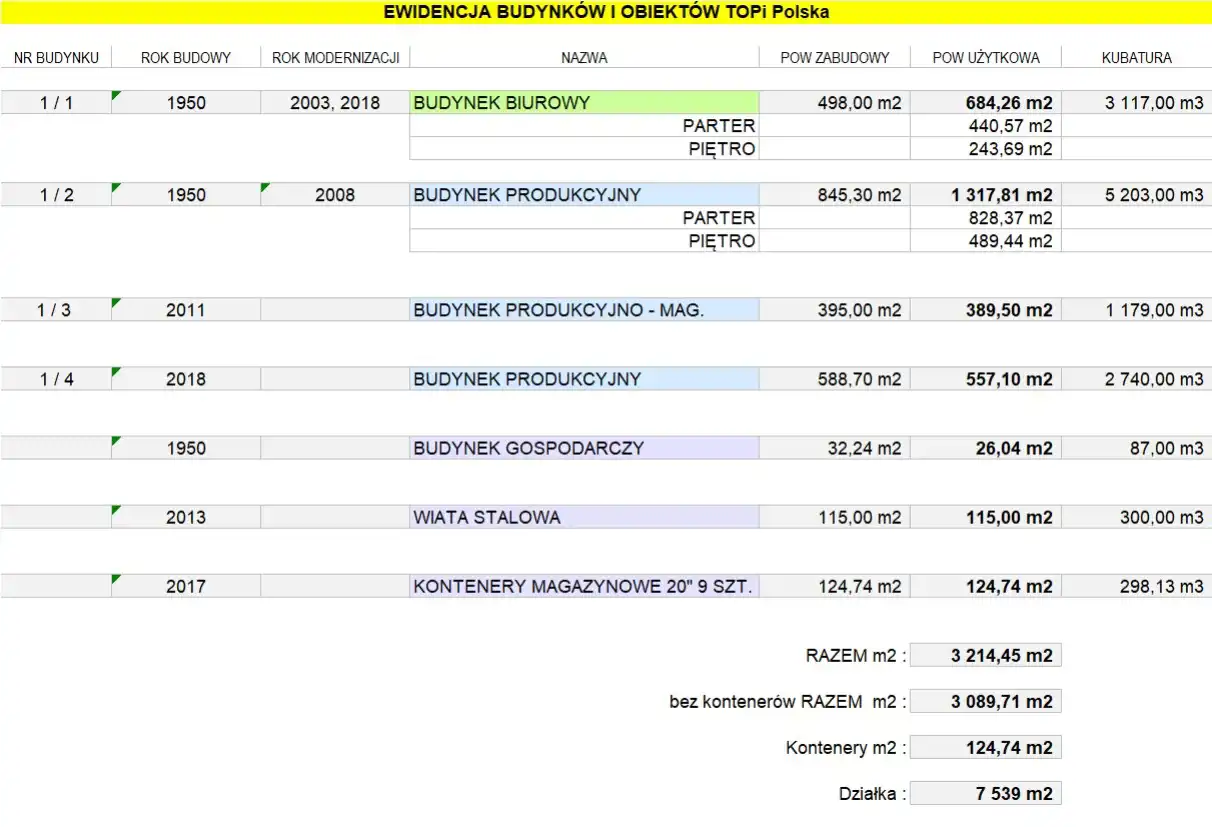1212x827 pixels.
Task: Click the PARTER label beside 828,37 m2
Action: click(719, 218)
